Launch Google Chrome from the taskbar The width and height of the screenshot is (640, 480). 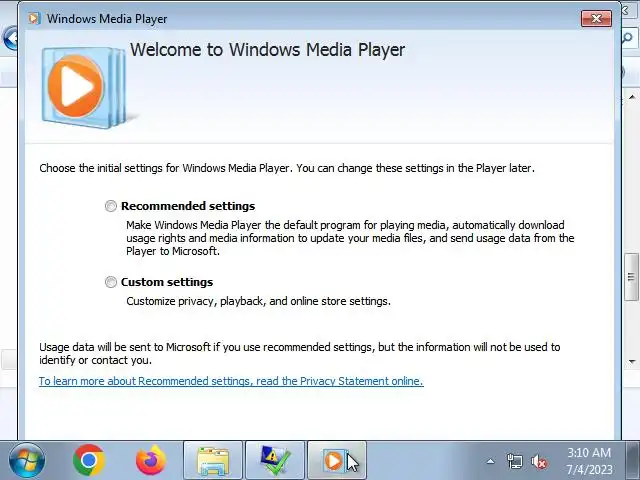tap(89, 460)
